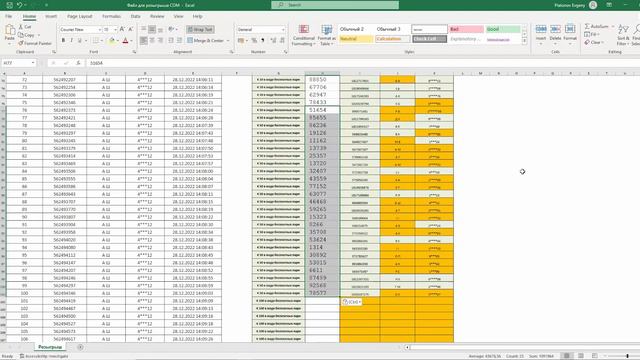The height and width of the screenshot is (360, 640).
Task: Open the Format cells button
Action: click(570, 33)
